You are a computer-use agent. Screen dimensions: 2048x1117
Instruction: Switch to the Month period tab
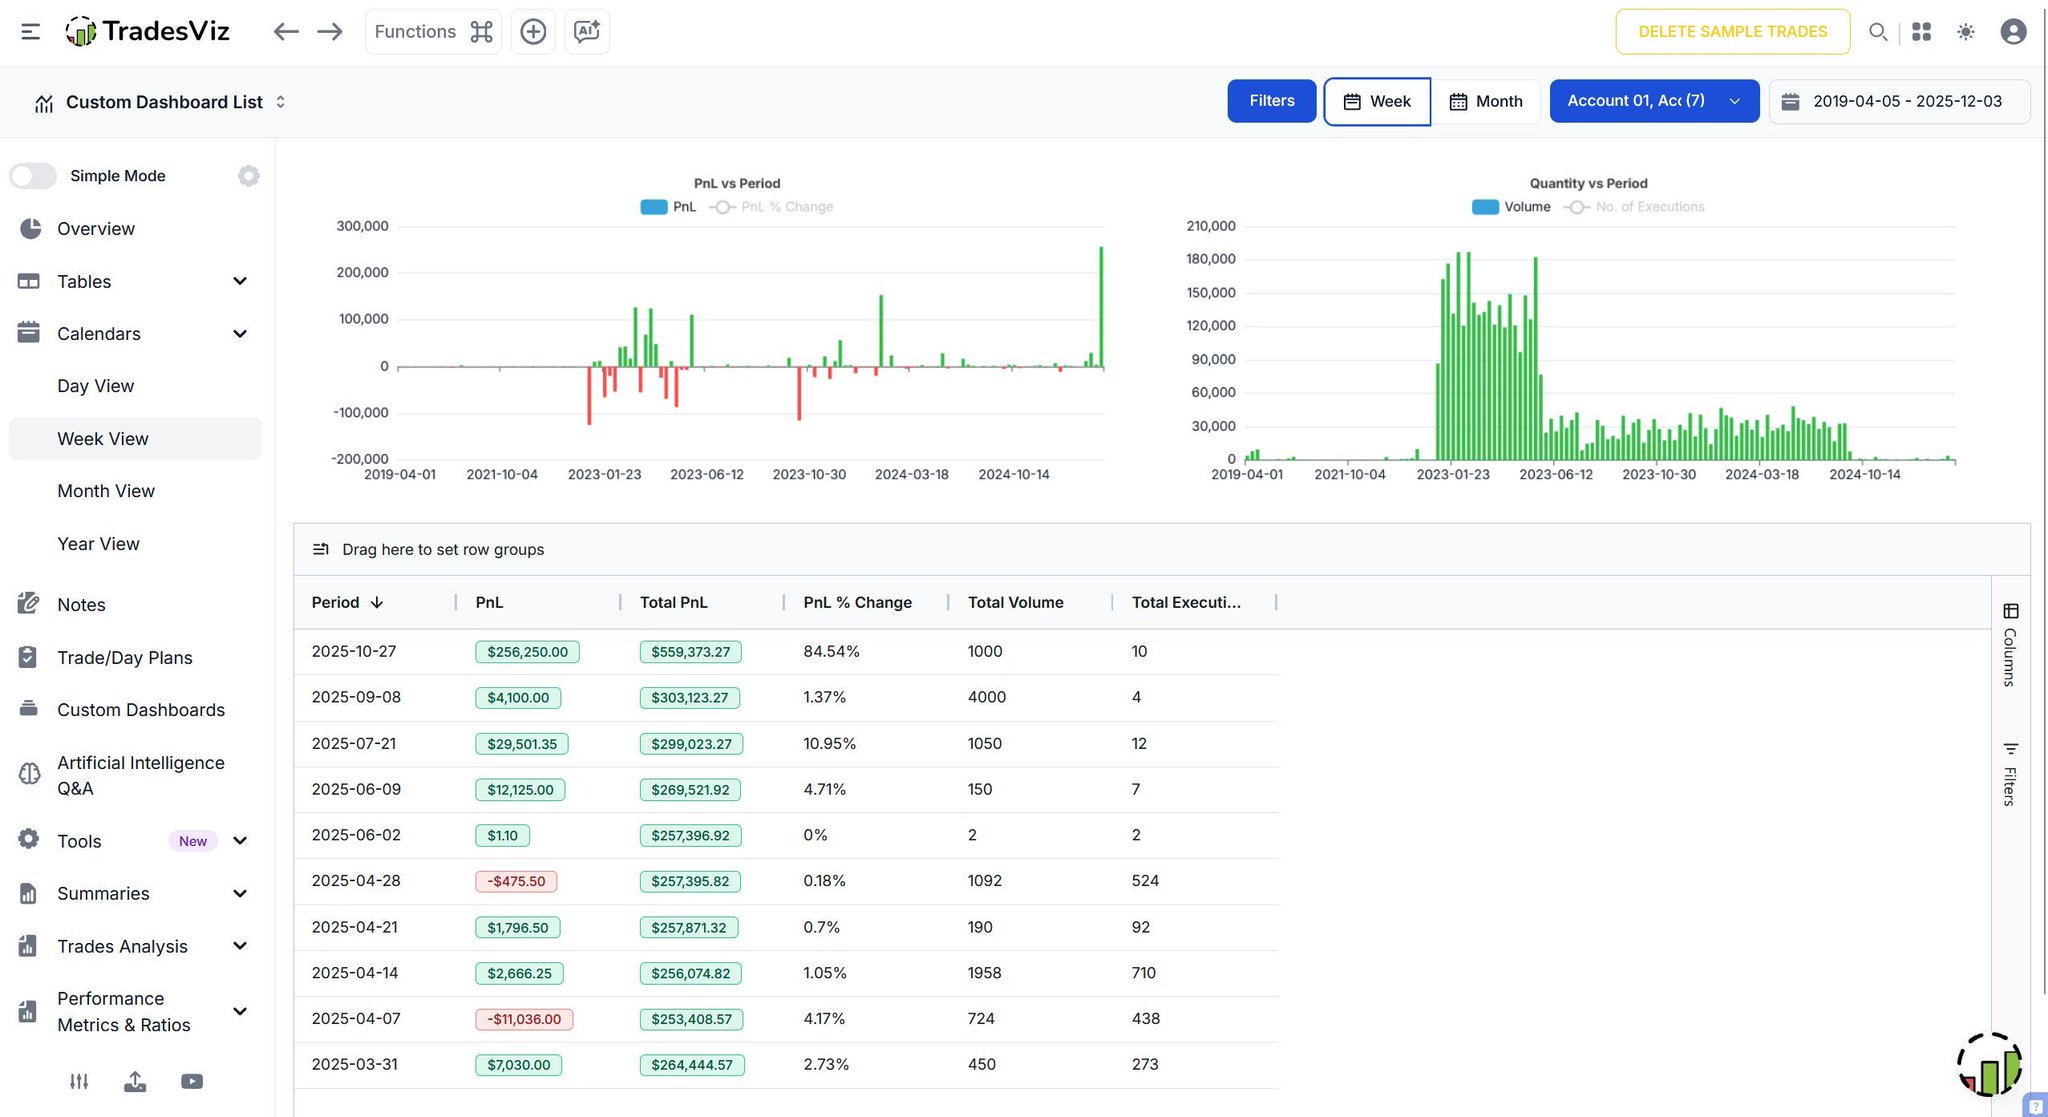coord(1486,101)
